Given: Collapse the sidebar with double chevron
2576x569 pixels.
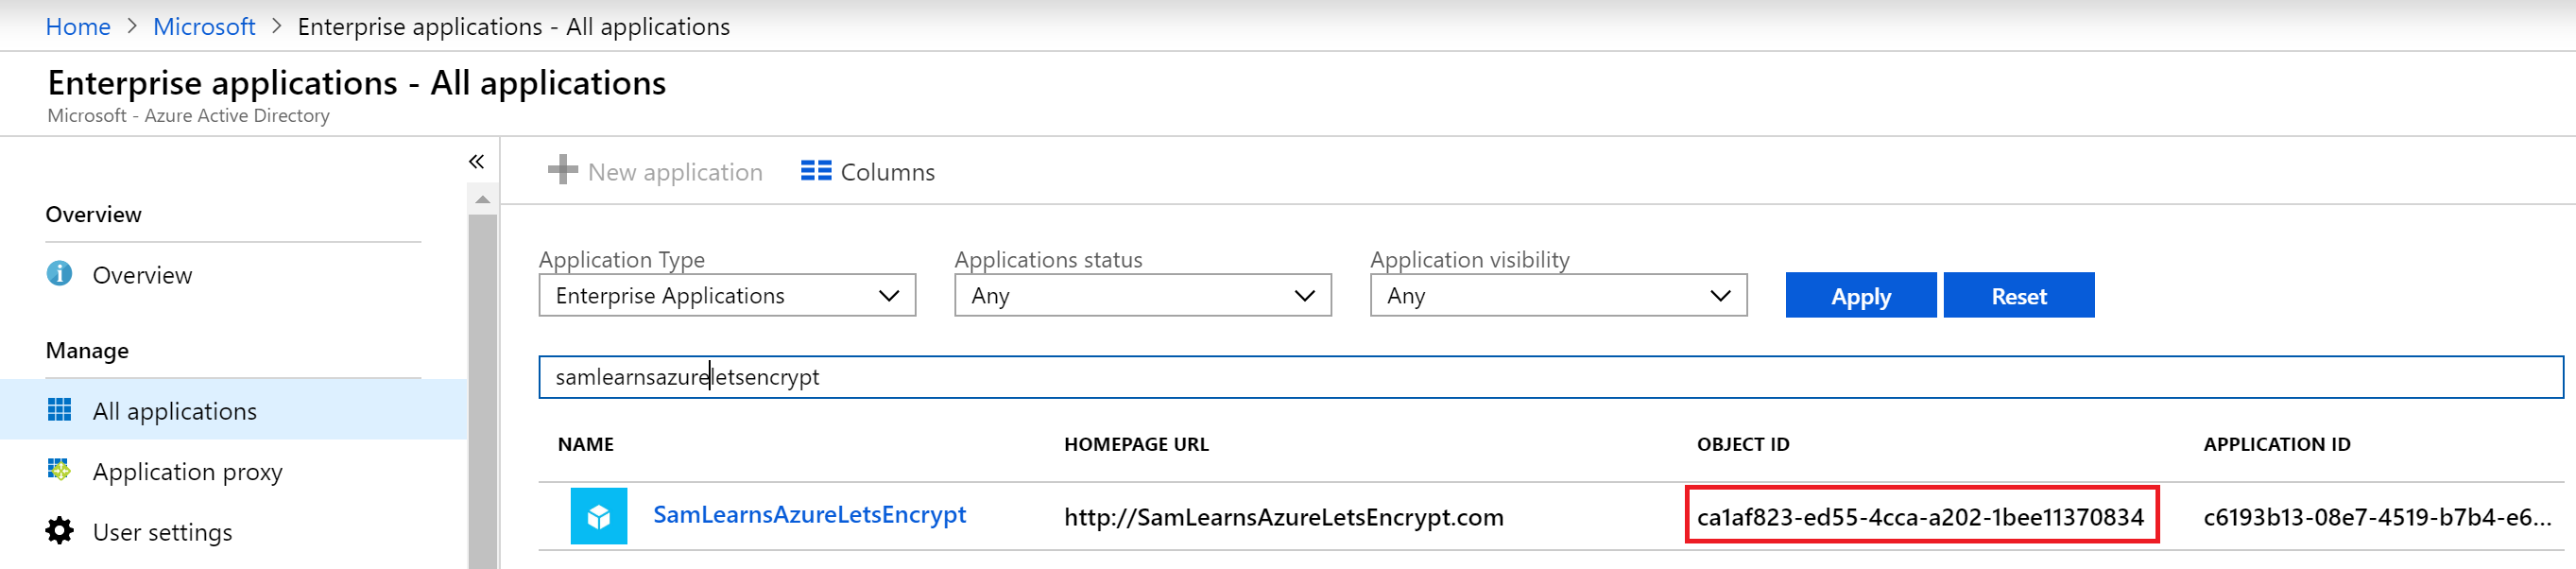Looking at the screenshot, I should tap(476, 162).
